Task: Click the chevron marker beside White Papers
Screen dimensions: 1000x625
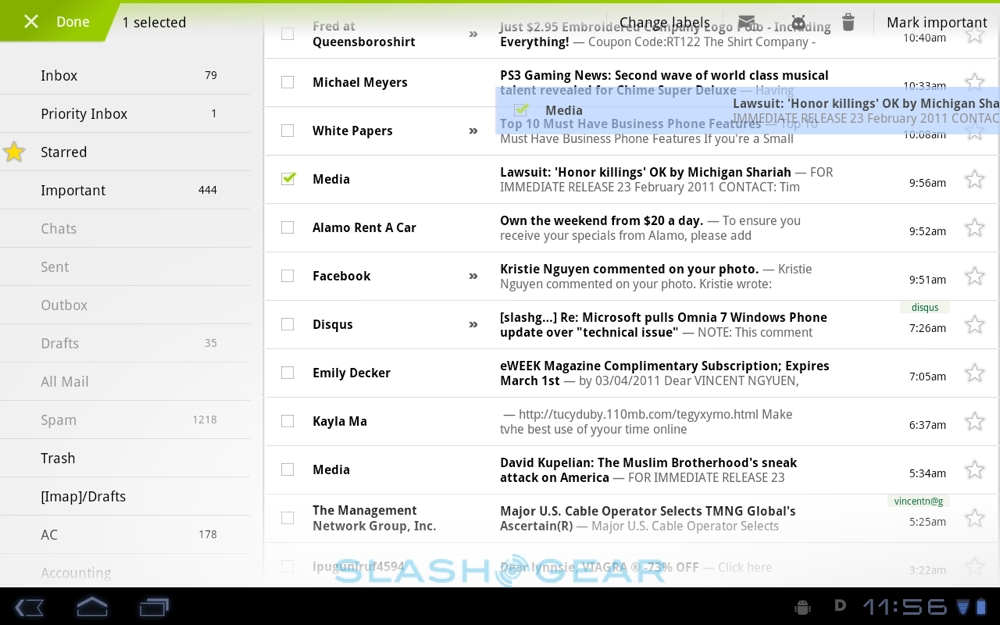Action: click(x=473, y=131)
